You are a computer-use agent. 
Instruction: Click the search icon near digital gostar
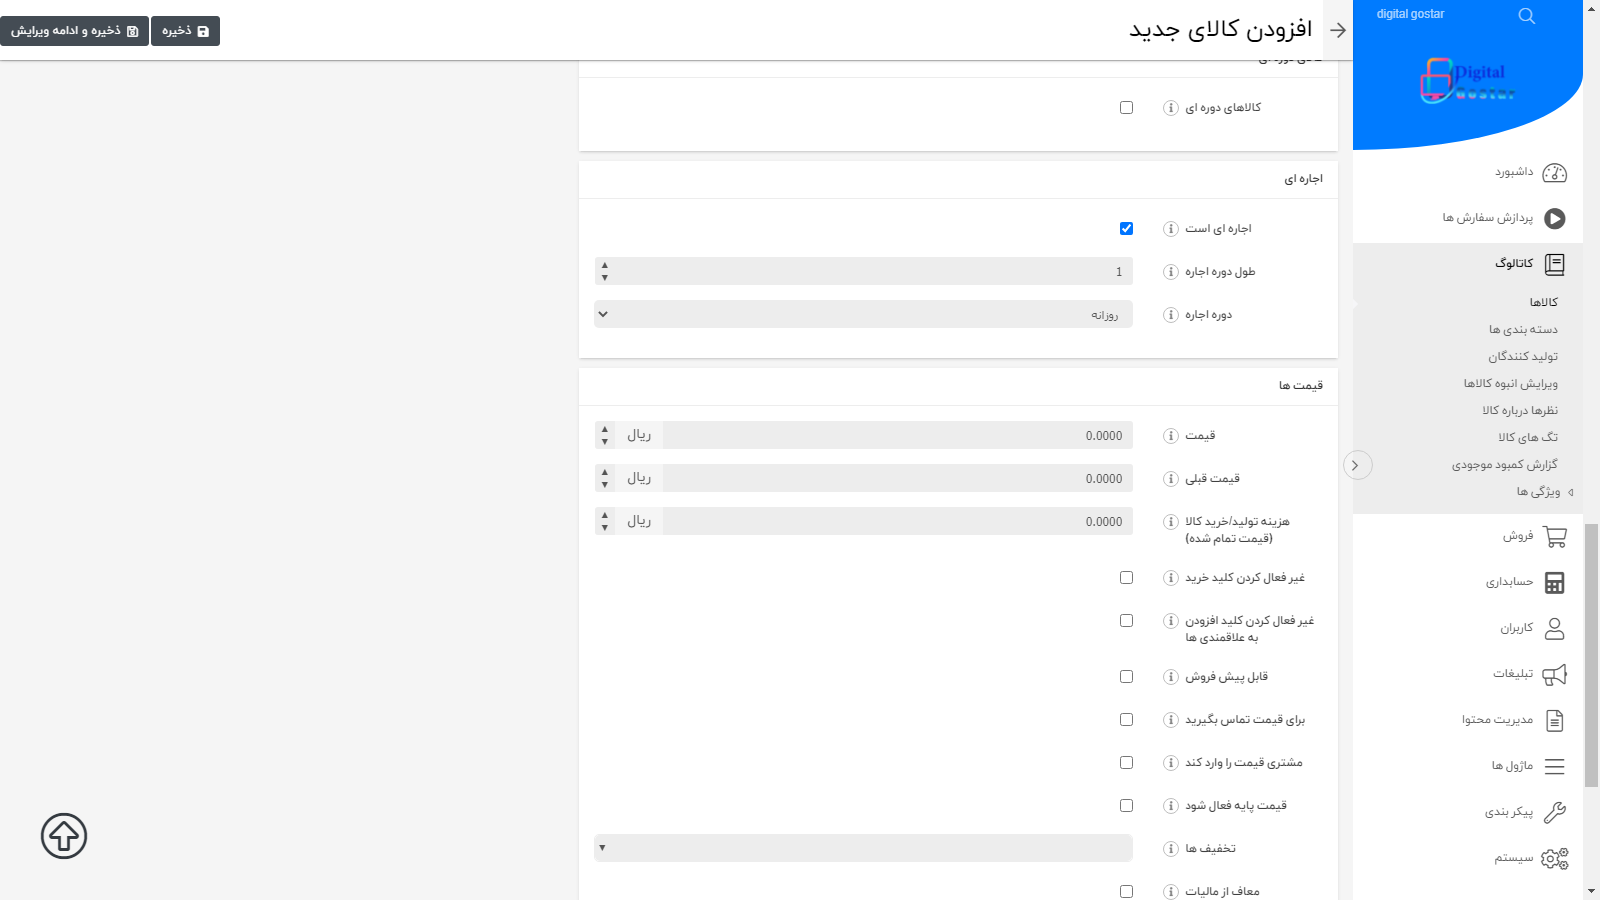coord(1526,15)
